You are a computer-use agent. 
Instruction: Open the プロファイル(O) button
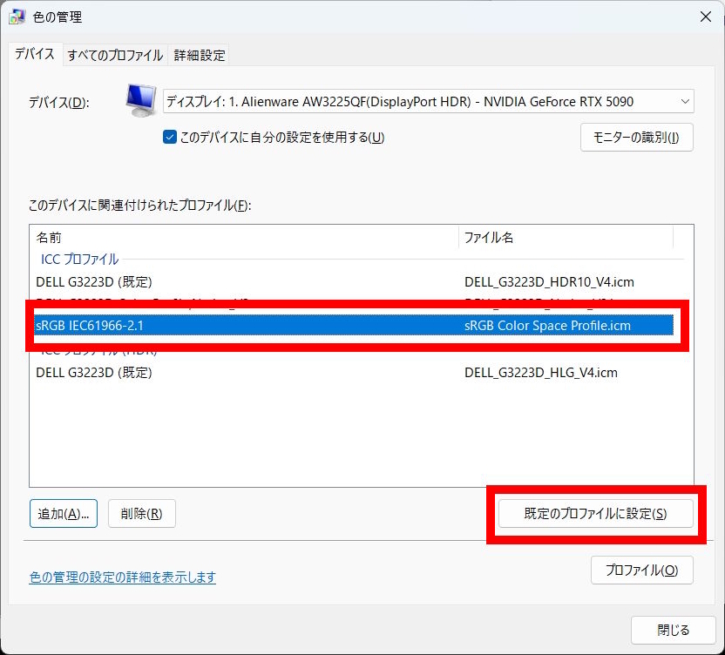pos(641,570)
